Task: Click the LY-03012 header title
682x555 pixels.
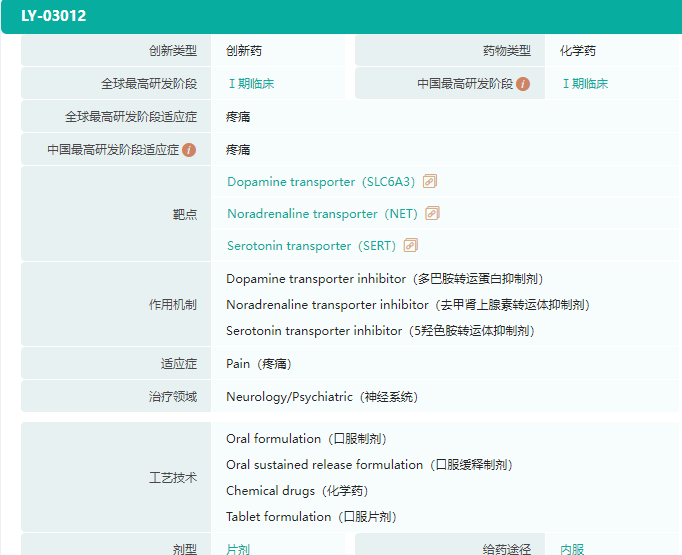Action: [53, 16]
